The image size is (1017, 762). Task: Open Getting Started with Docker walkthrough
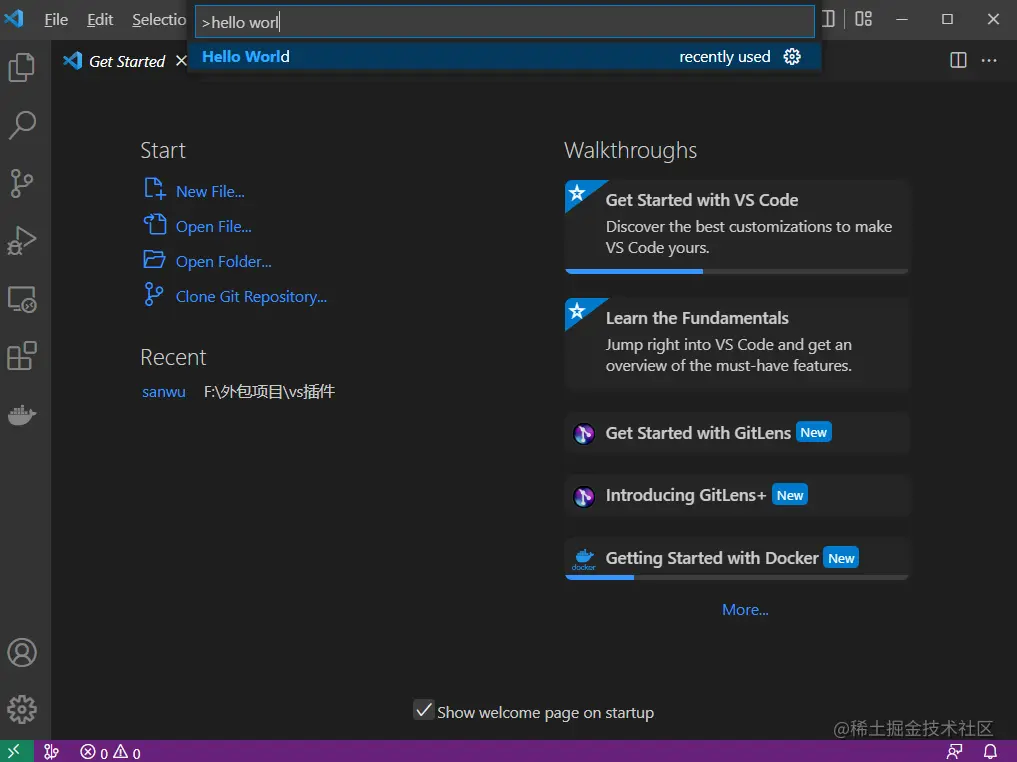point(737,558)
